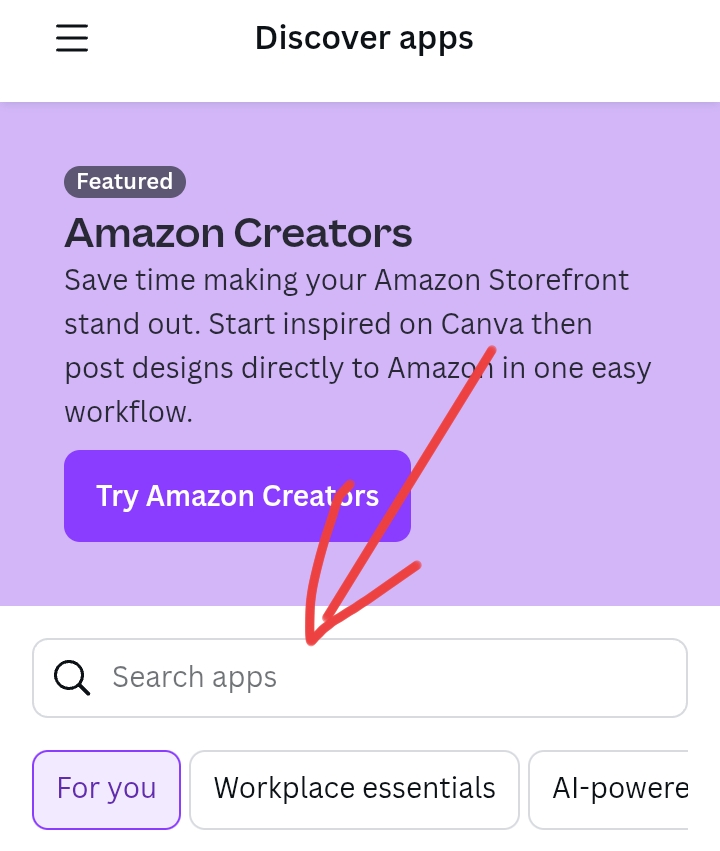Click the Discover apps page title
The height and width of the screenshot is (851, 720).
364,38
